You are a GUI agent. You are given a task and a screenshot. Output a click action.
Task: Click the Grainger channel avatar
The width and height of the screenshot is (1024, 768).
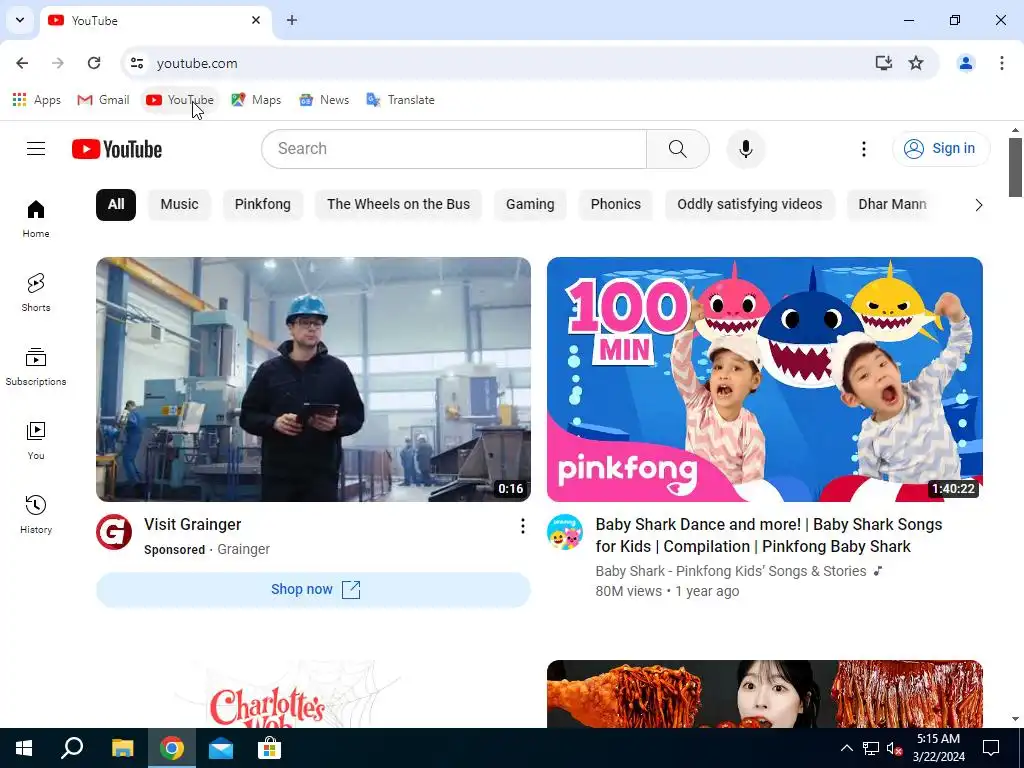tap(114, 532)
